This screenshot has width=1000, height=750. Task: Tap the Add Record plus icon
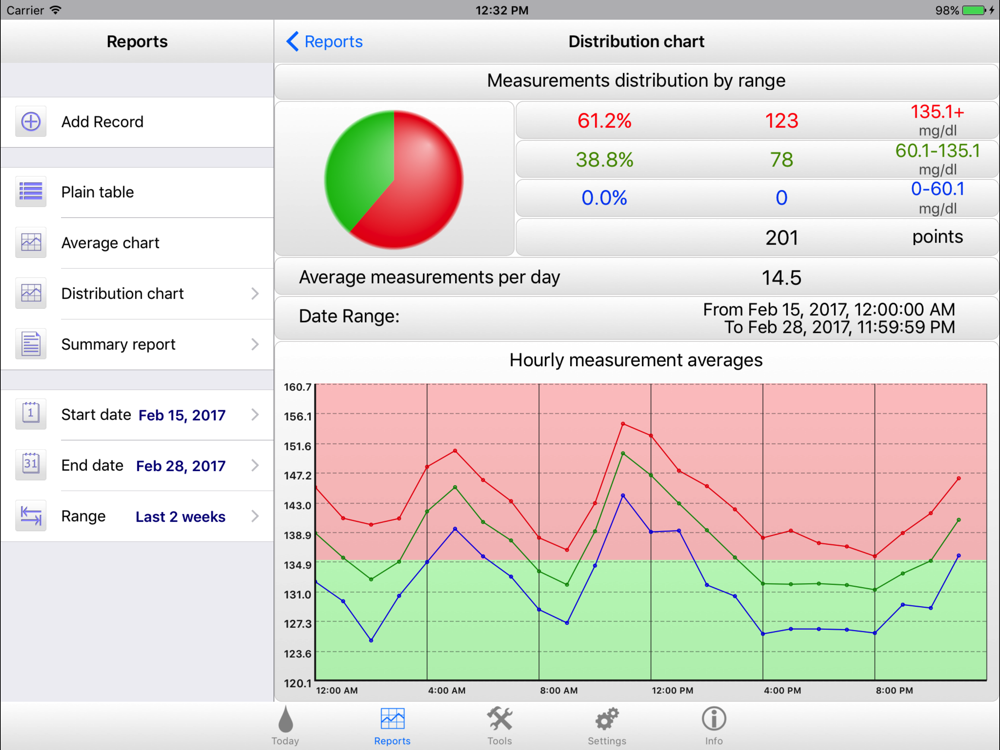pyautogui.click(x=31, y=122)
